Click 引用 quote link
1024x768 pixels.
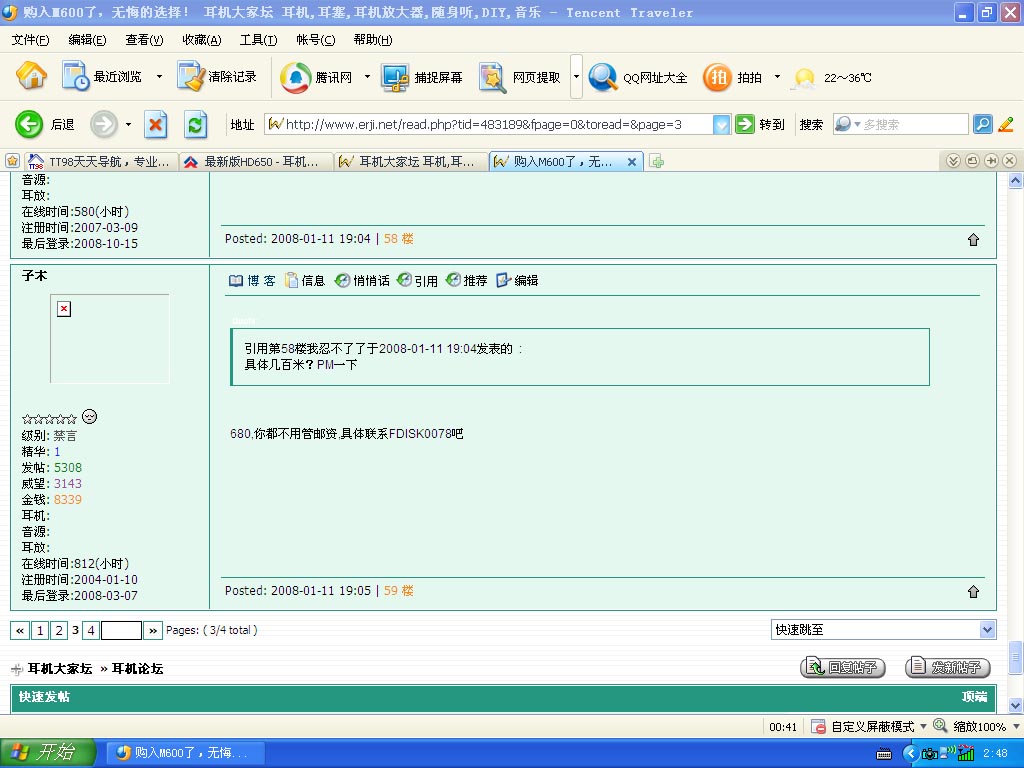coord(417,281)
